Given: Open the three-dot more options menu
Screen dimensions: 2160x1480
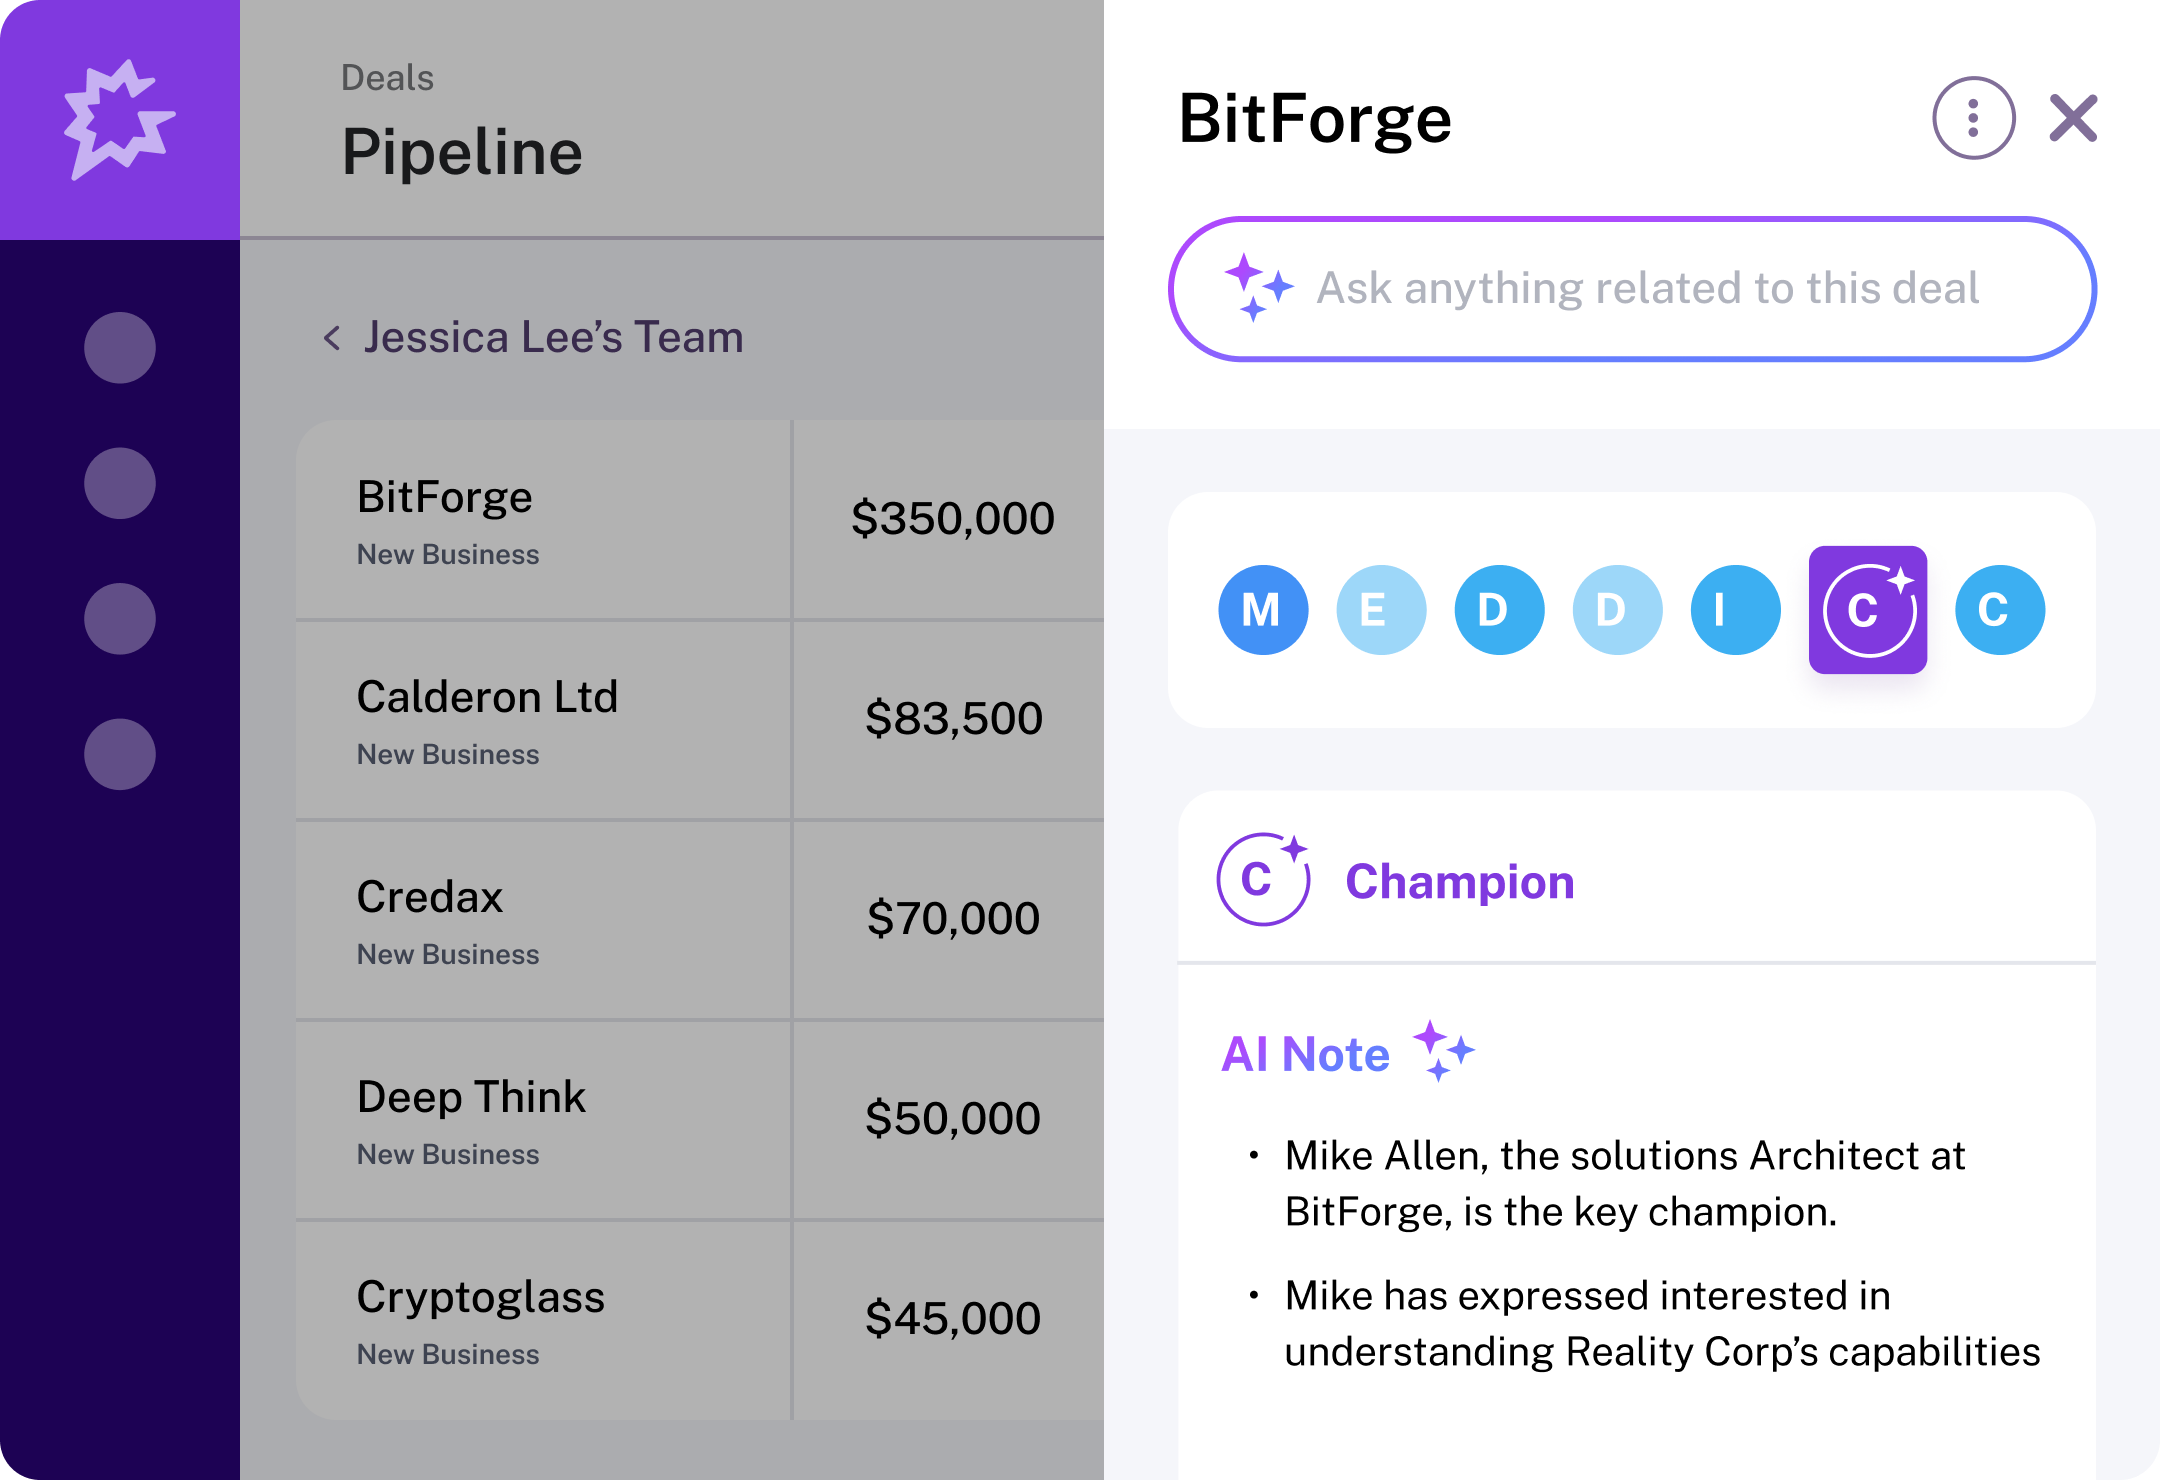Looking at the screenshot, I should (1973, 118).
